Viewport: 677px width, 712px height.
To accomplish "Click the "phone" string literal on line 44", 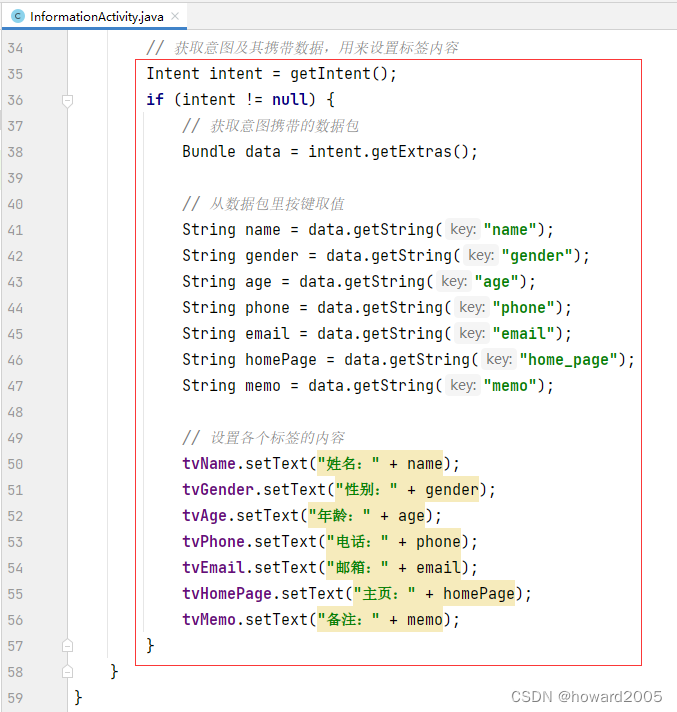I will click(x=524, y=308).
